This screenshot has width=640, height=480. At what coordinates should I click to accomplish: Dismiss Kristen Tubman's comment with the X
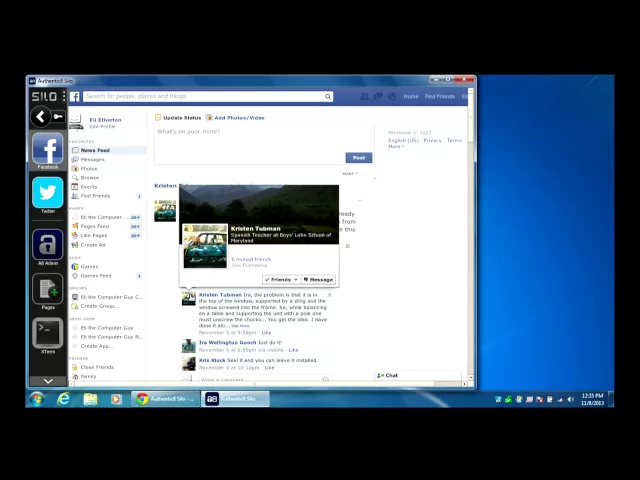pyautogui.click(x=329, y=295)
